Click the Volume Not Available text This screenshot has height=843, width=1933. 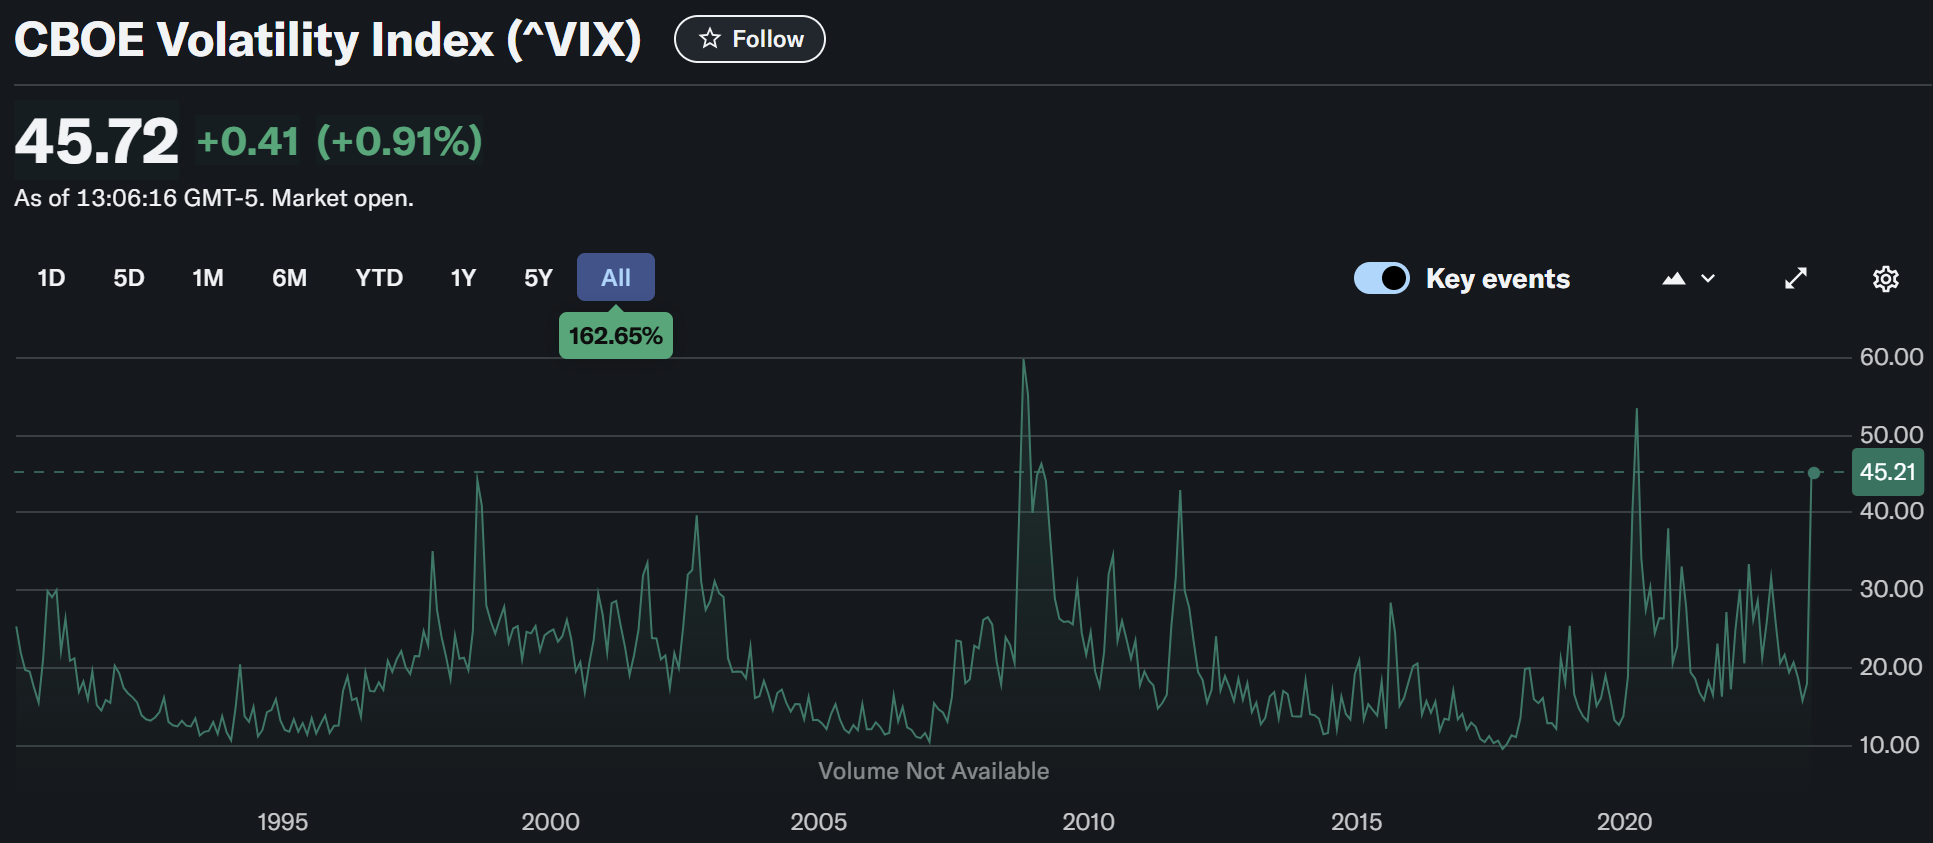[x=934, y=771]
